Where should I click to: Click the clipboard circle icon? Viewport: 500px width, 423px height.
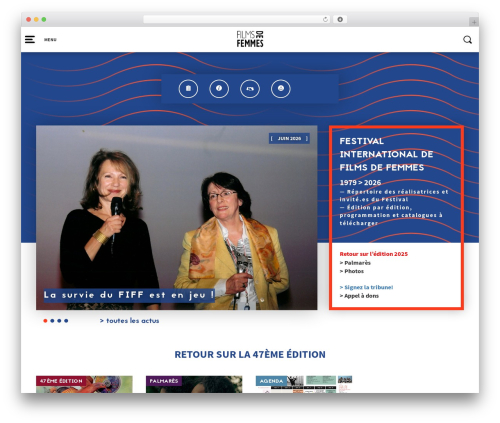(188, 89)
